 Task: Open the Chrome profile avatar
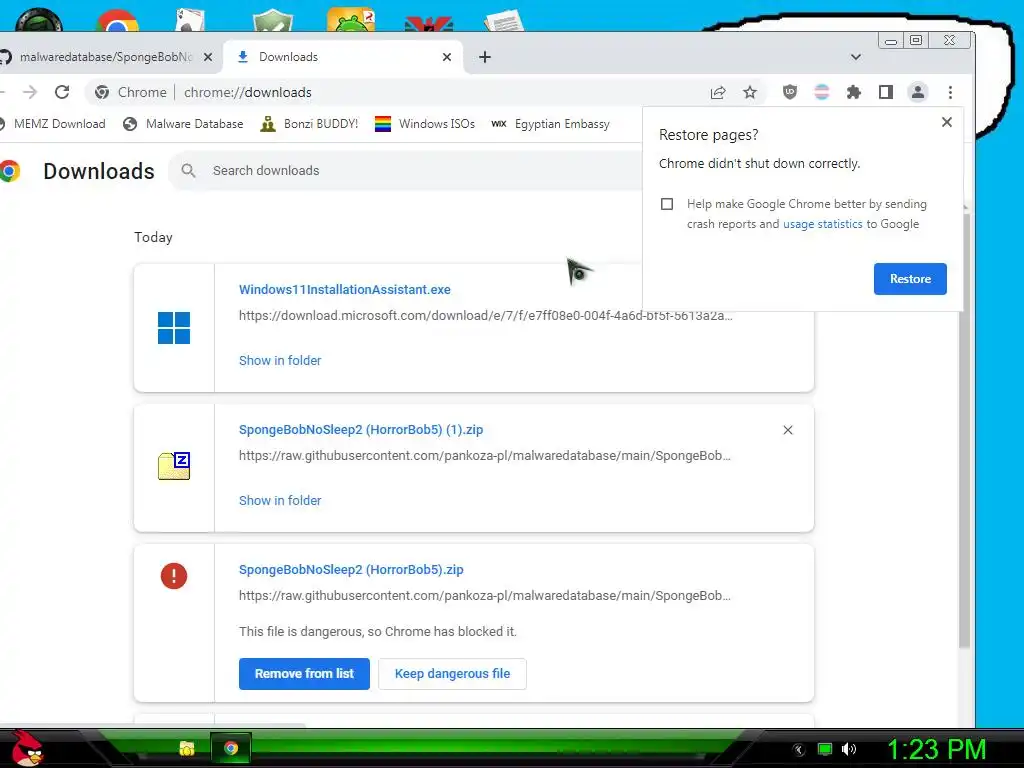point(918,92)
